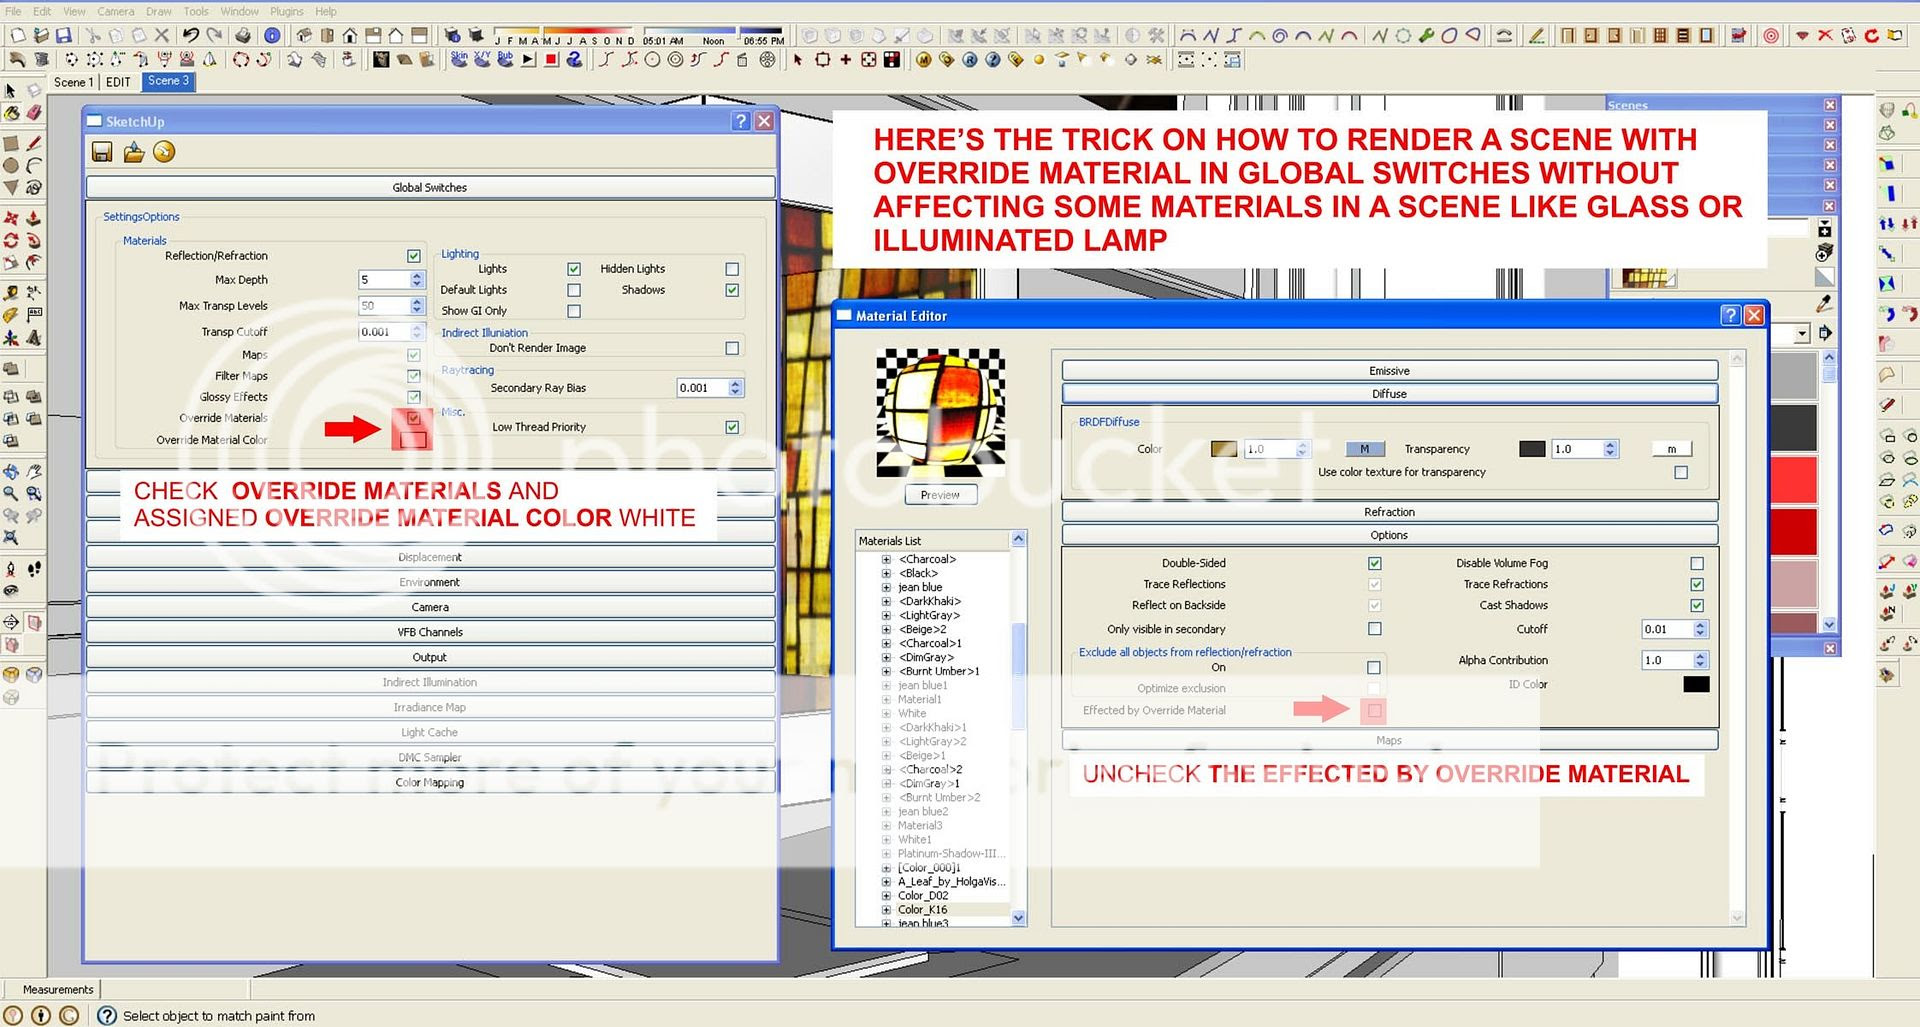The image size is (1920, 1027).
Task: Click the restore defaults icon in SketchUp dialog
Action: [165, 152]
